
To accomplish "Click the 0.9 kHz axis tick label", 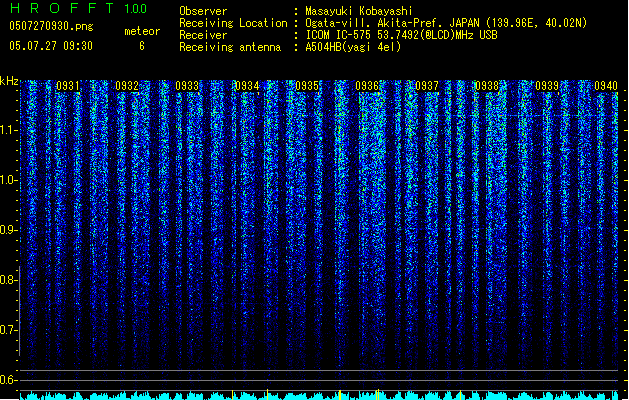I will point(8,230).
